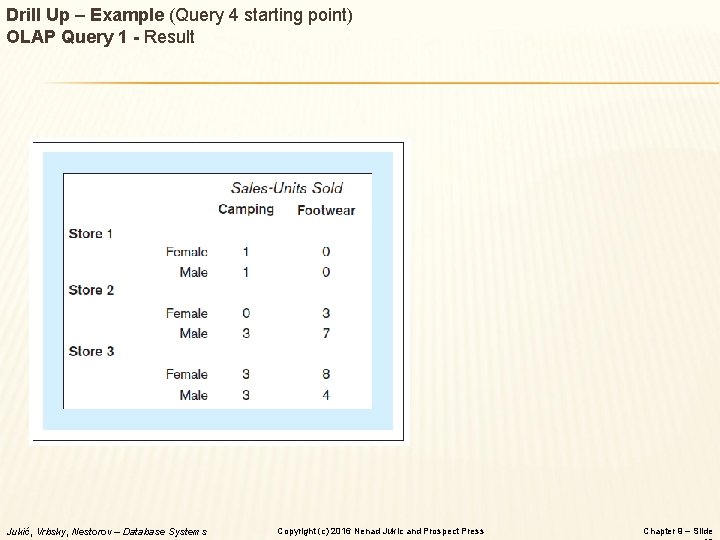Viewport: 720px width, 540px height.
Task: Click the Female label under Store 3
Action: click(x=186, y=374)
